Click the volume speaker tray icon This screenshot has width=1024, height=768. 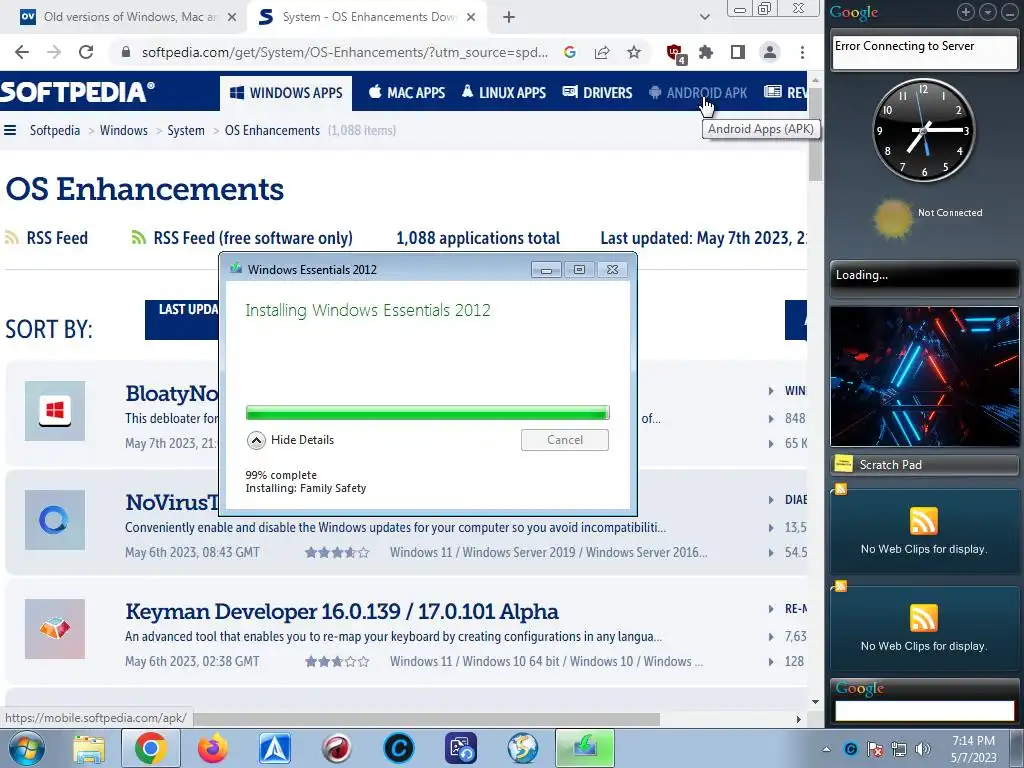923,749
